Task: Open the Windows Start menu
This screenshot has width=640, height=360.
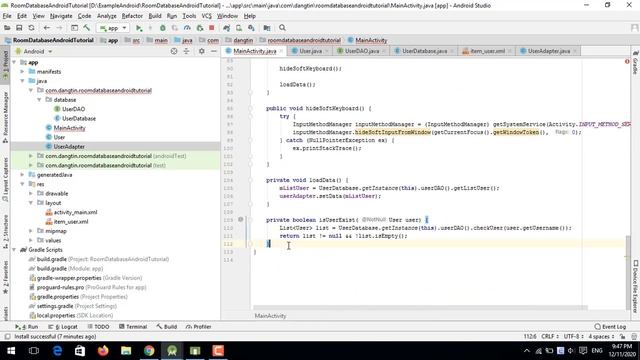Action: click(11, 351)
